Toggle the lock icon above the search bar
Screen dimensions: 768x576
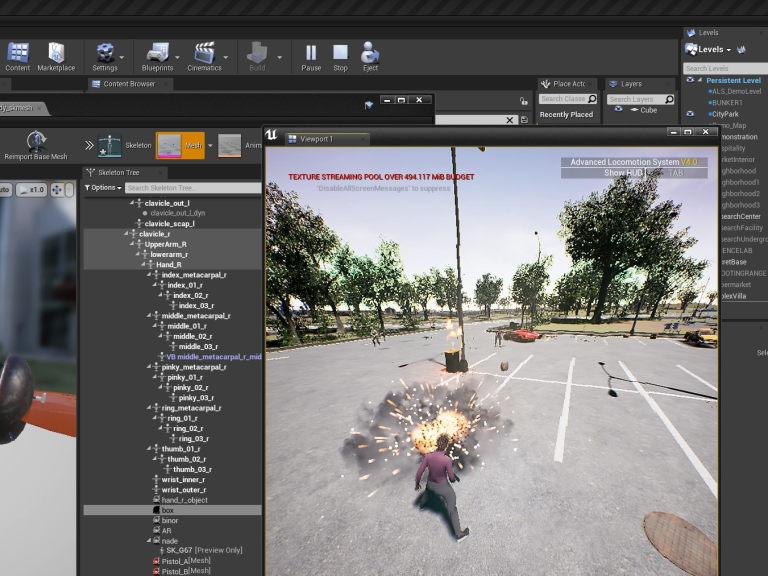click(524, 101)
